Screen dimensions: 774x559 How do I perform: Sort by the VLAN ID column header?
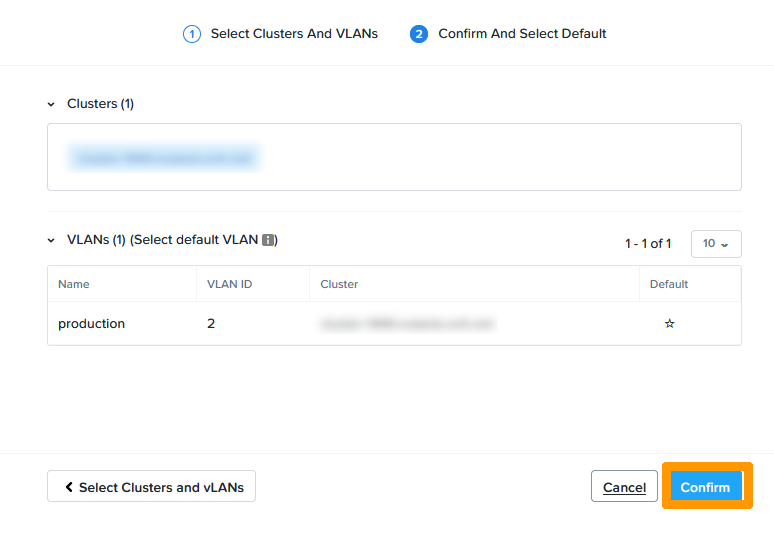point(229,284)
